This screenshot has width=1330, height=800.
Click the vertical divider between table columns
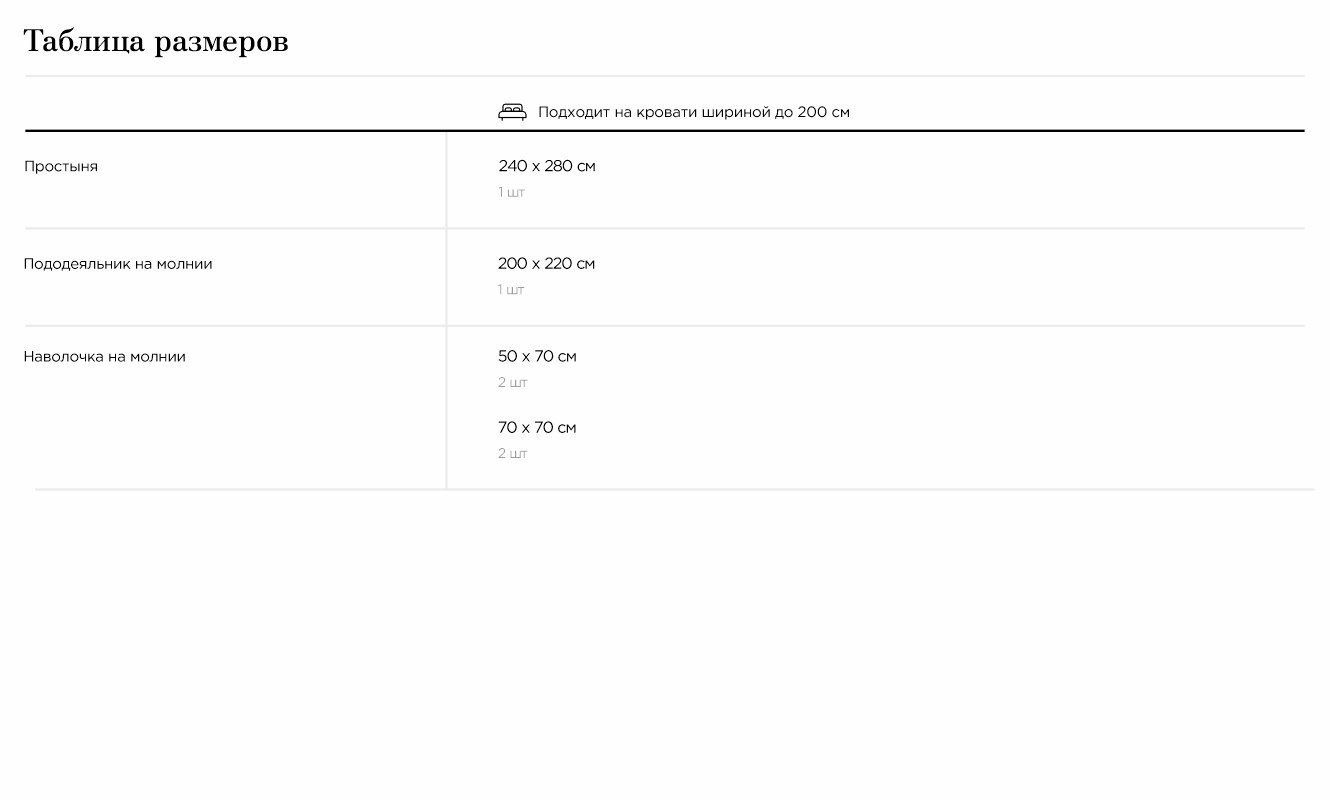coord(446,300)
